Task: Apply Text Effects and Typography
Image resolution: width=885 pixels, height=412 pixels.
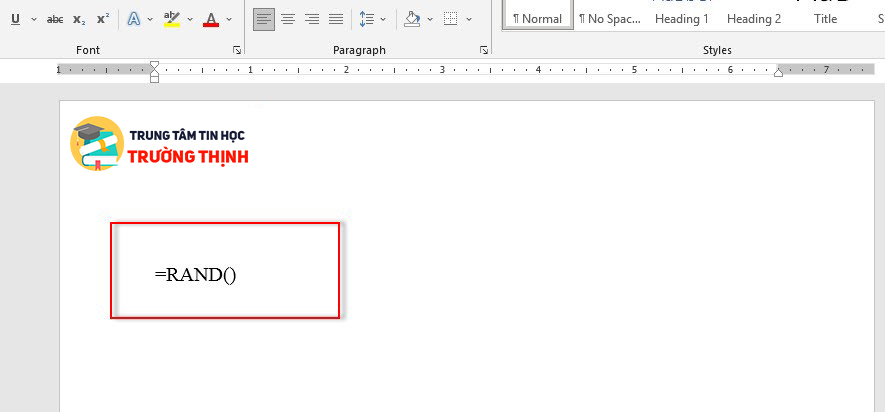Action: [x=134, y=19]
